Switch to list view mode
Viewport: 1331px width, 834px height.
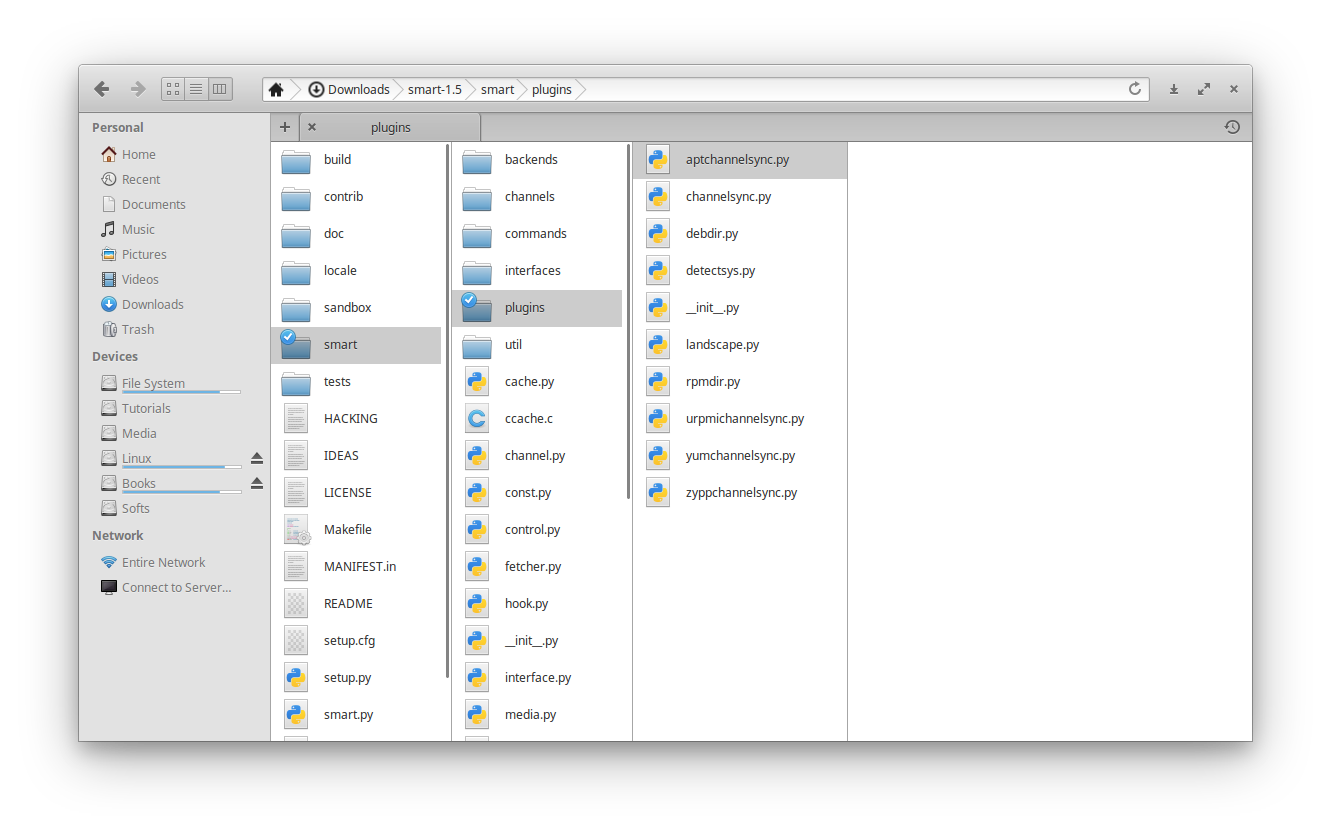point(196,89)
